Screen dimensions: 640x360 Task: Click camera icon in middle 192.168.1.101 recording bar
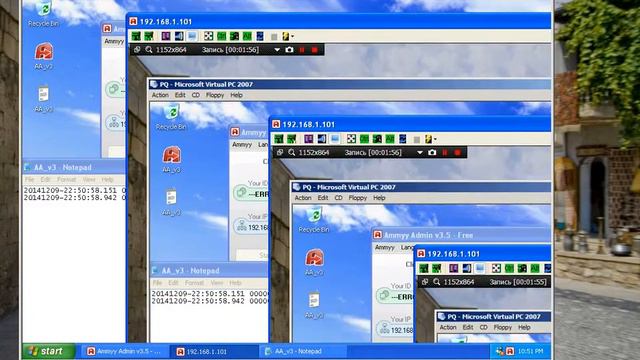pos(432,153)
